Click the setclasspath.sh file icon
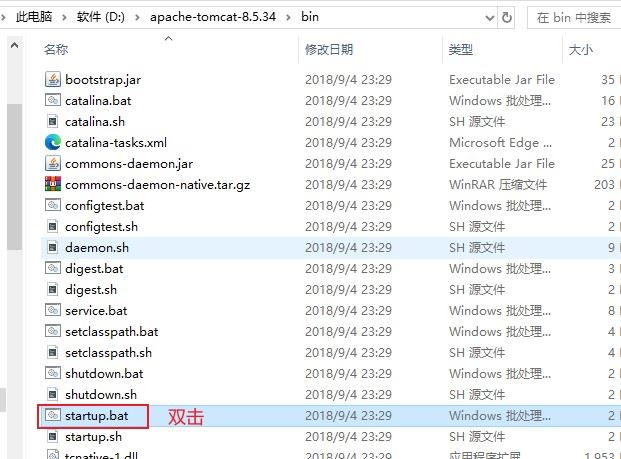This screenshot has height=459, width=621. click(53, 352)
